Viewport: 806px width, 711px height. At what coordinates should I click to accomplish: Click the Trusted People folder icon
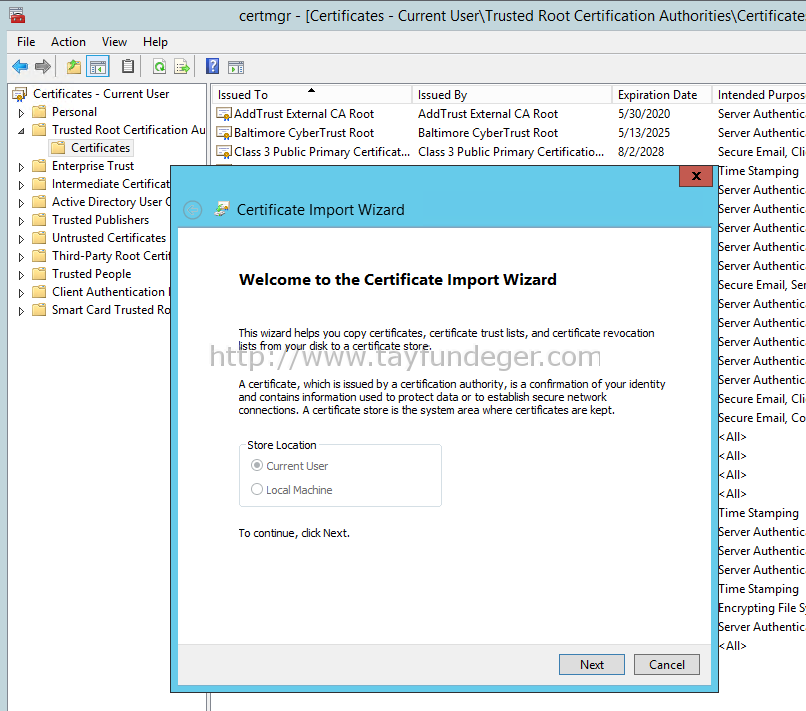click(39, 274)
